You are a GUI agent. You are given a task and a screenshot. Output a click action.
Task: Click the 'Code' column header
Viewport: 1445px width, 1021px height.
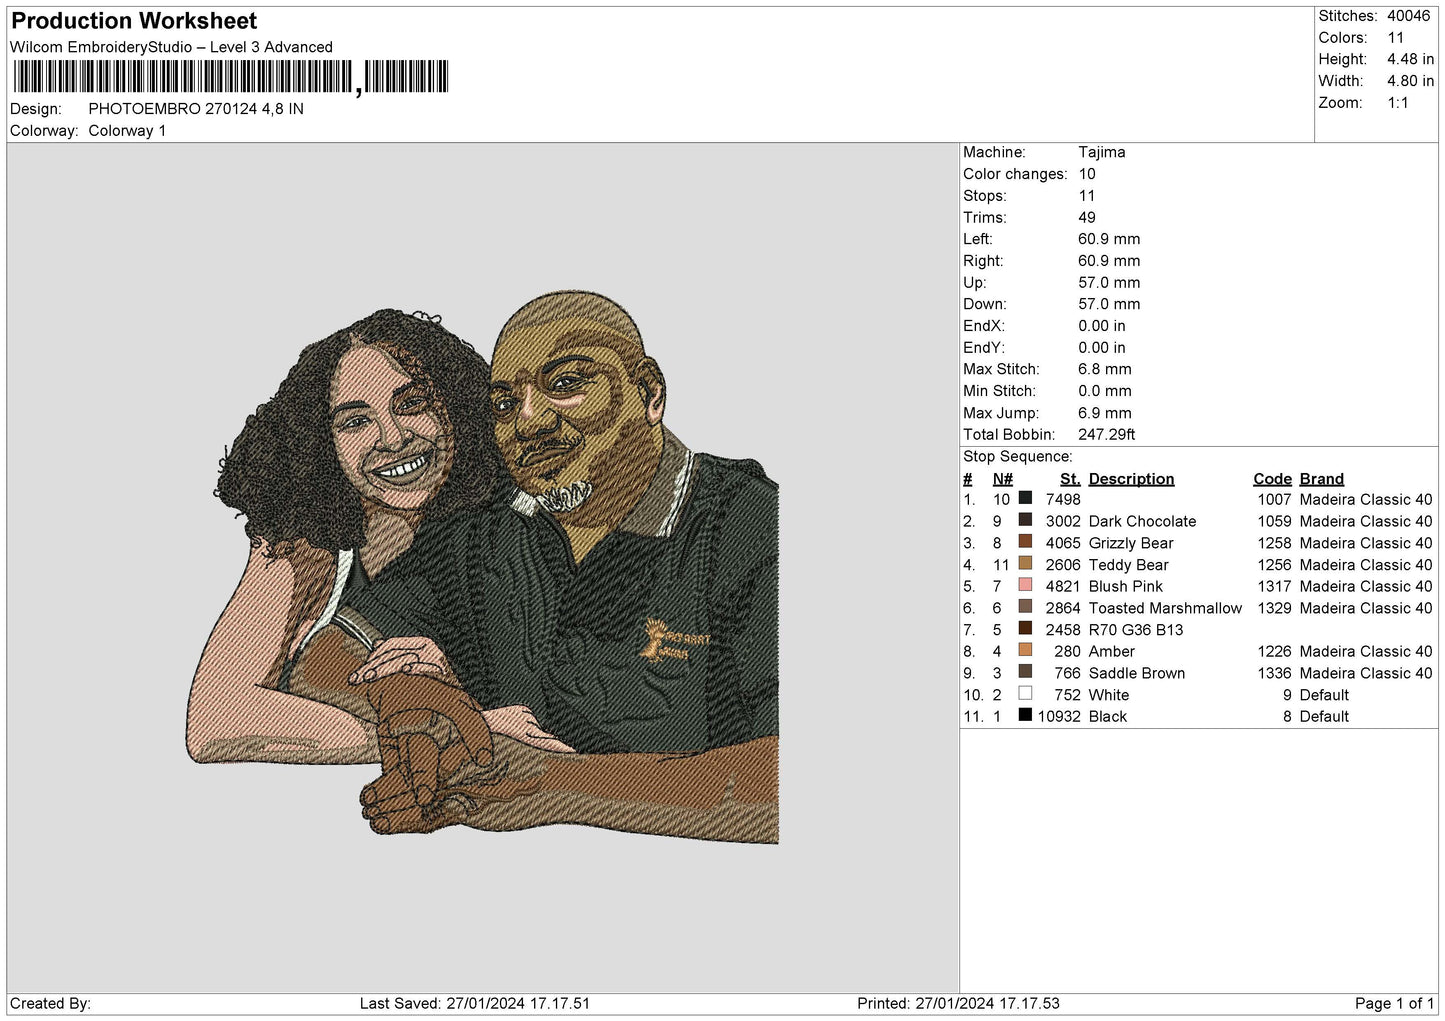(1272, 479)
